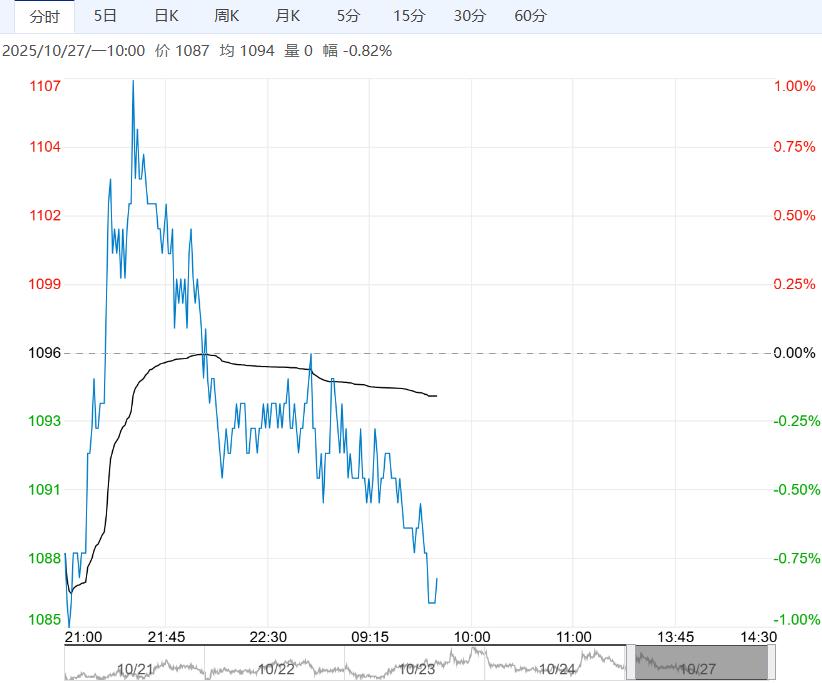Screen dimensions: 822x683
Task: Show the 周K weekly candlestick view
Action: click(227, 16)
